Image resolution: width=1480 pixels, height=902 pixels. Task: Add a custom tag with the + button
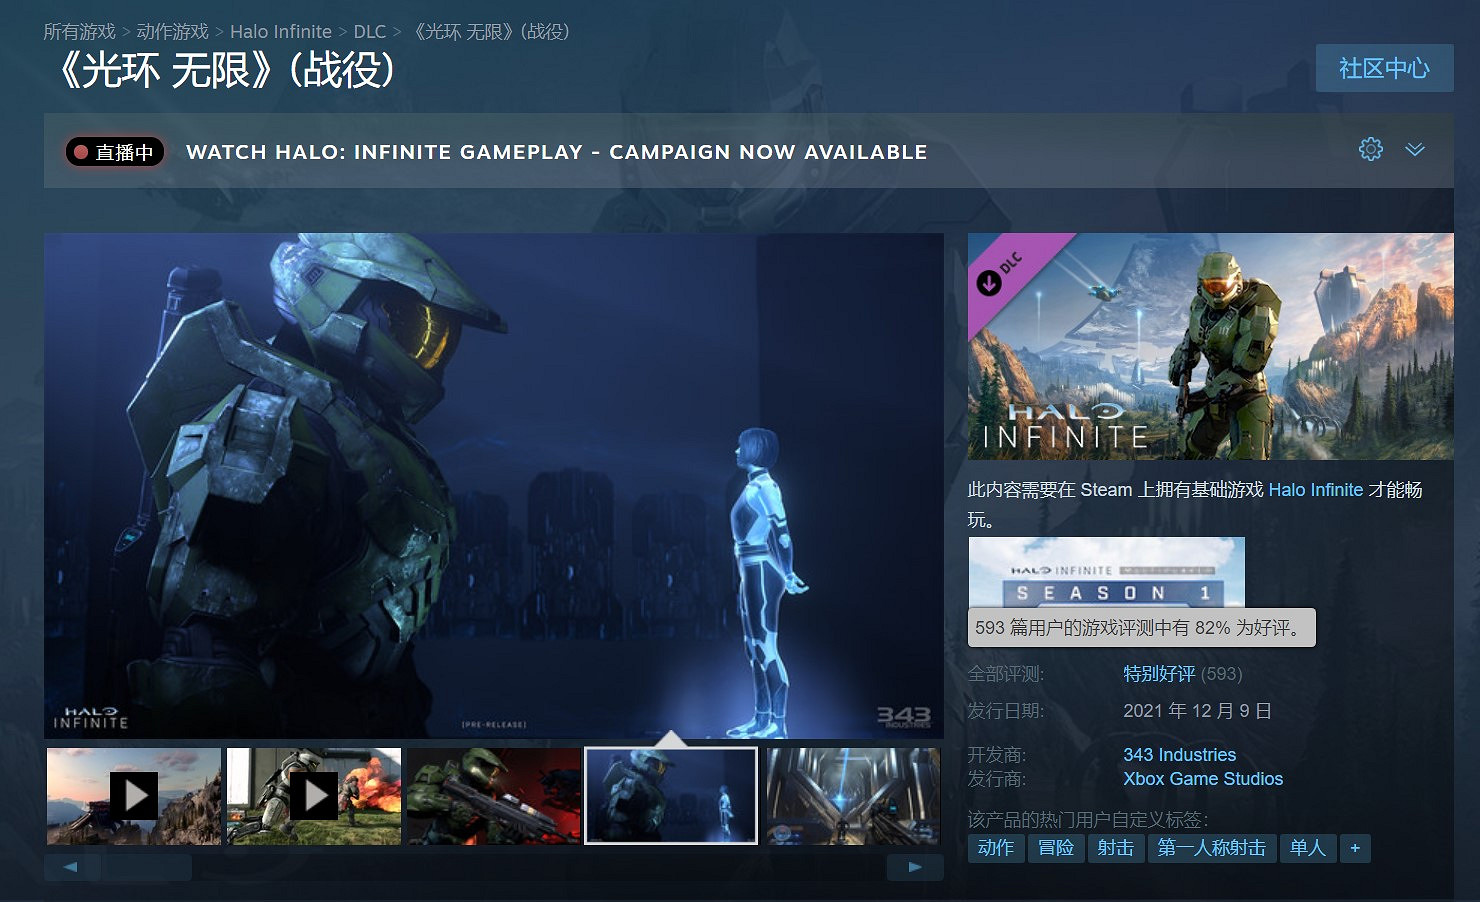coord(1355,848)
